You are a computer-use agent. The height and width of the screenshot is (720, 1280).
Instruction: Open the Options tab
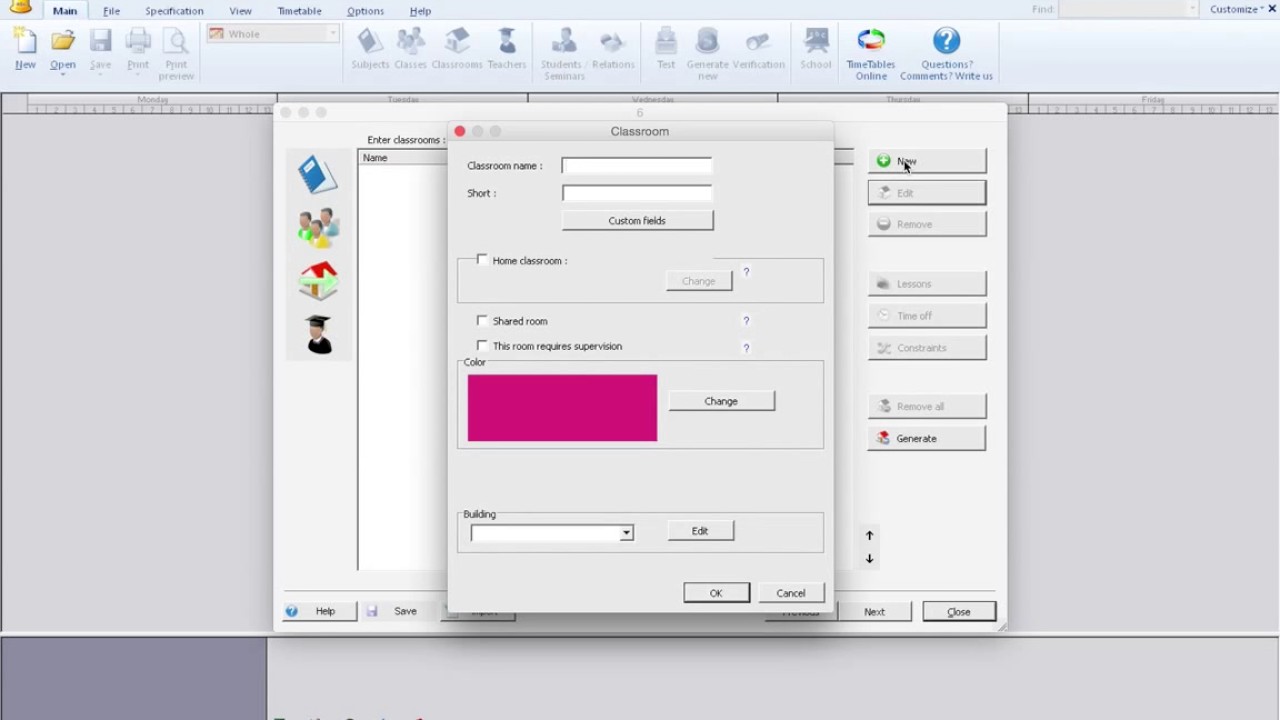click(x=365, y=11)
